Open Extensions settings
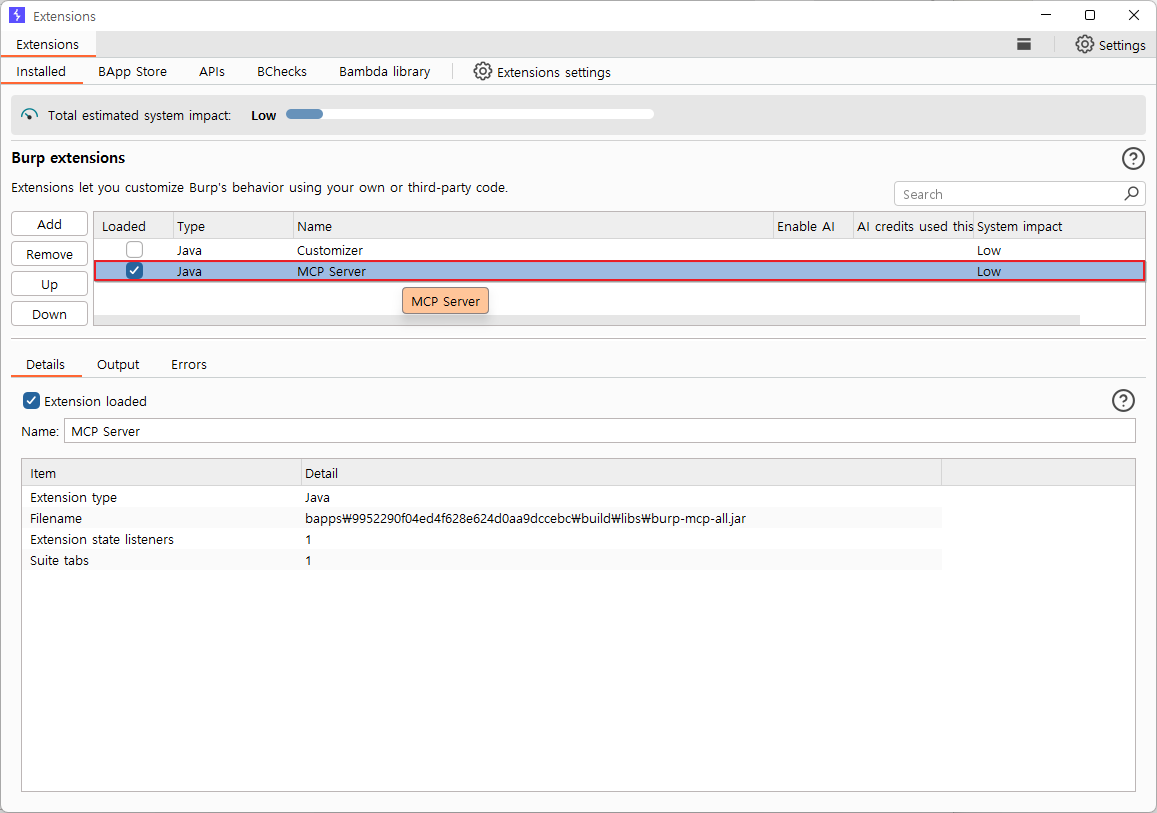This screenshot has width=1157, height=813. tap(542, 72)
